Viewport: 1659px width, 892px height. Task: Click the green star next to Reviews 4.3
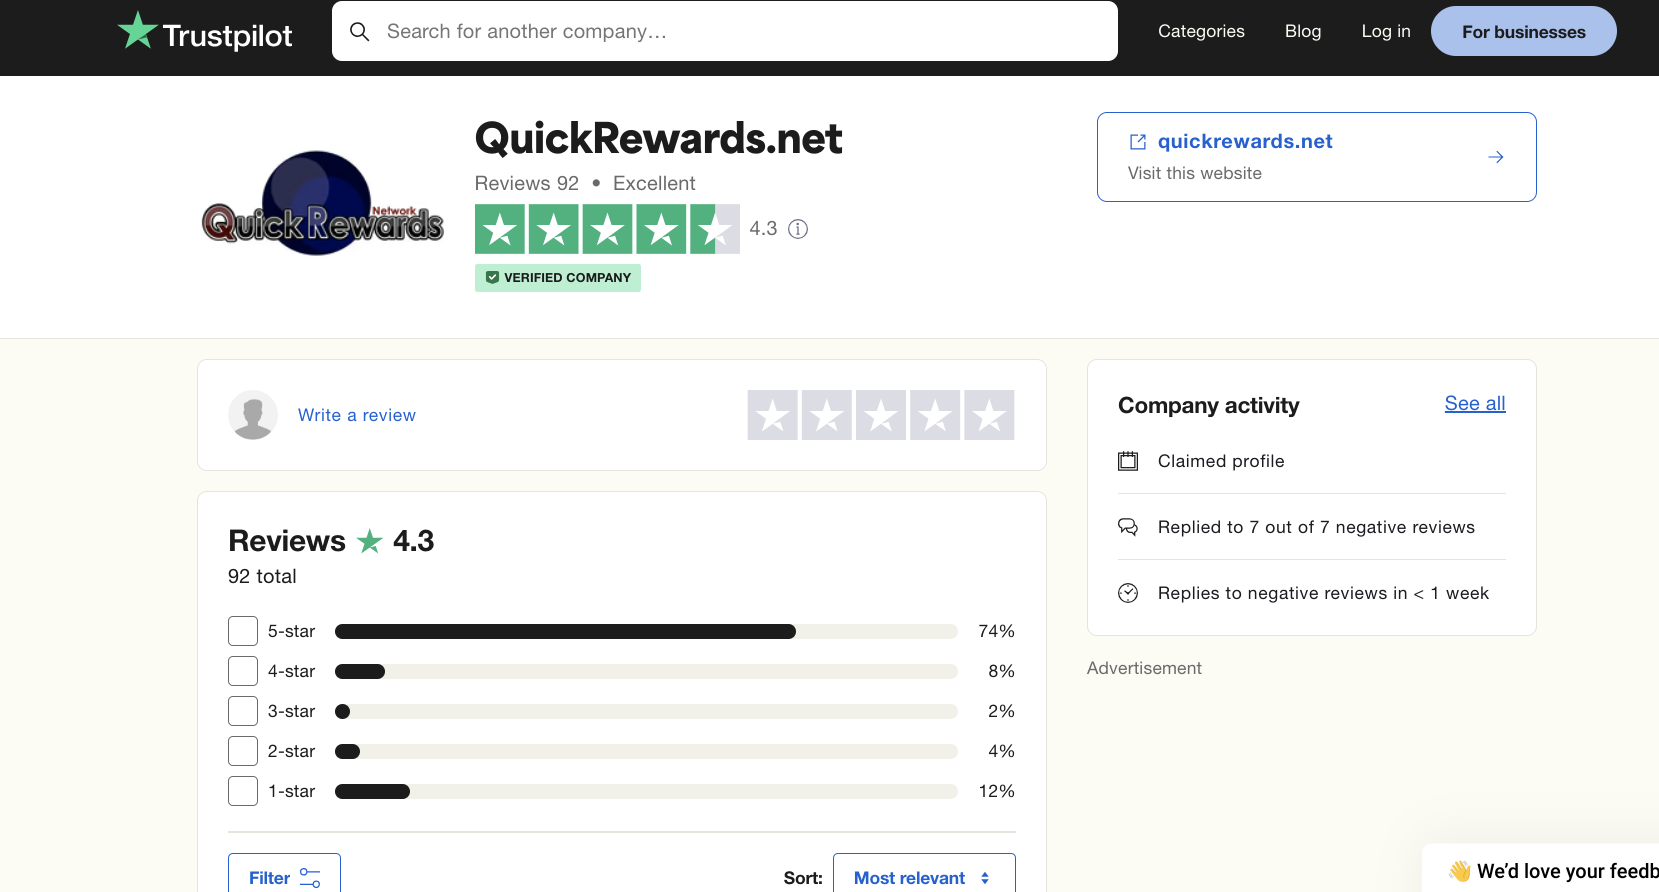[370, 541]
